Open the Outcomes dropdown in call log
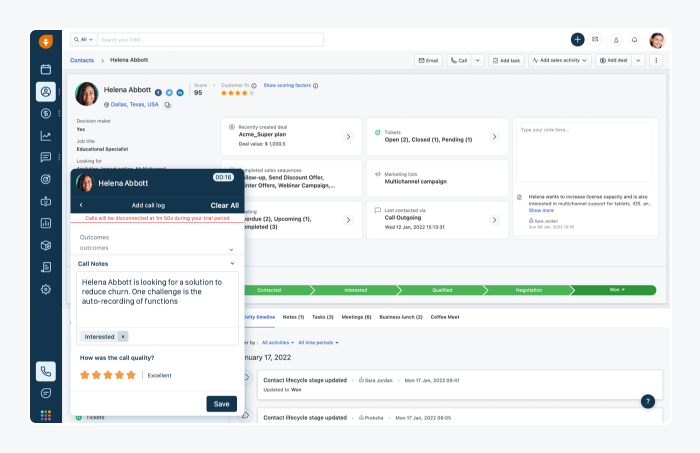The image size is (700, 453). pos(156,248)
